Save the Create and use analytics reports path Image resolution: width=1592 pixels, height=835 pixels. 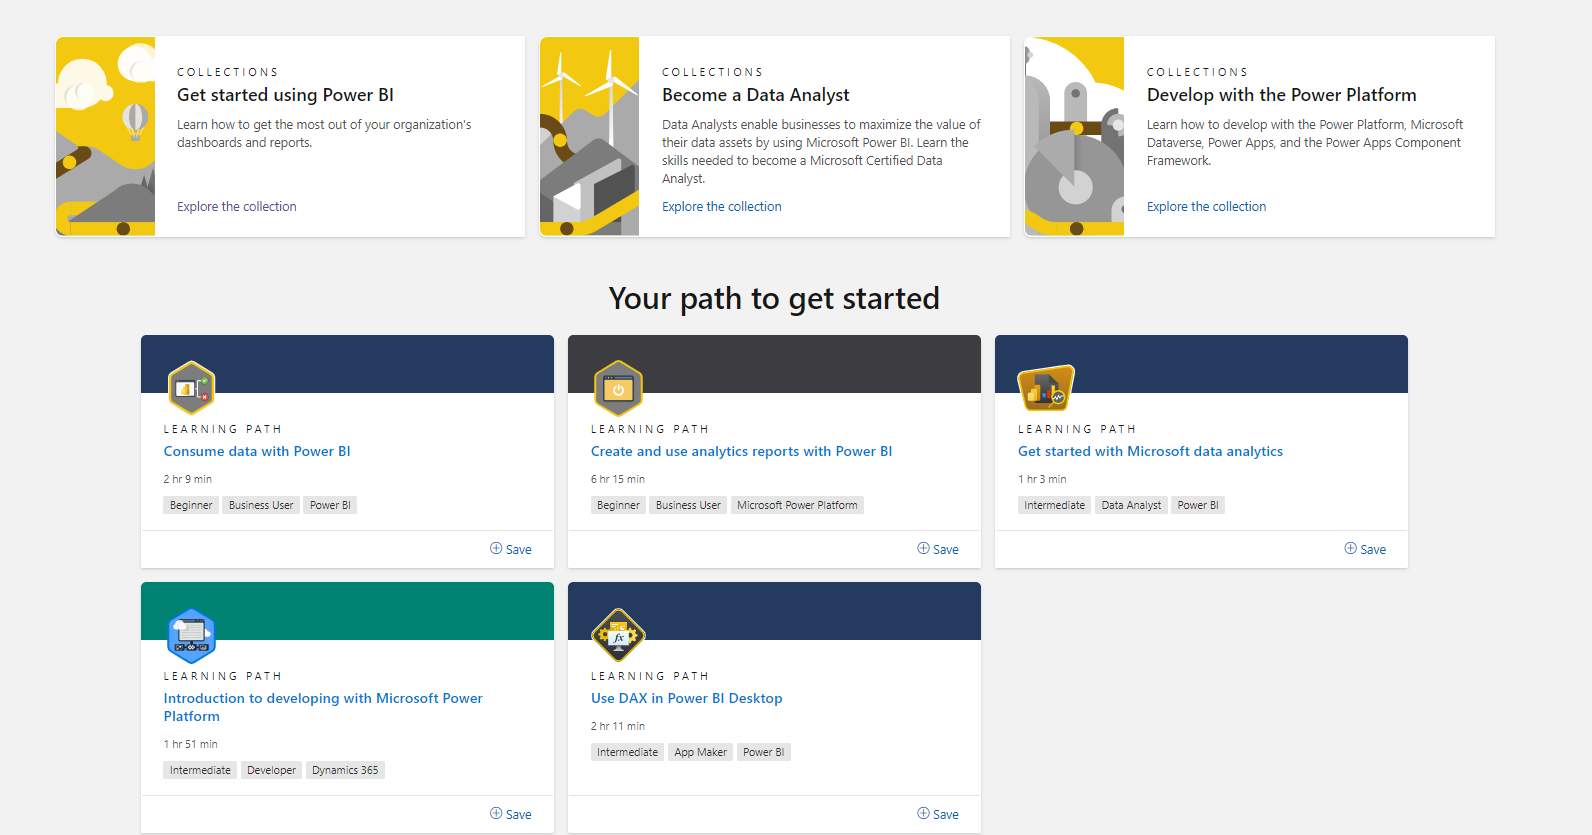[938, 549]
